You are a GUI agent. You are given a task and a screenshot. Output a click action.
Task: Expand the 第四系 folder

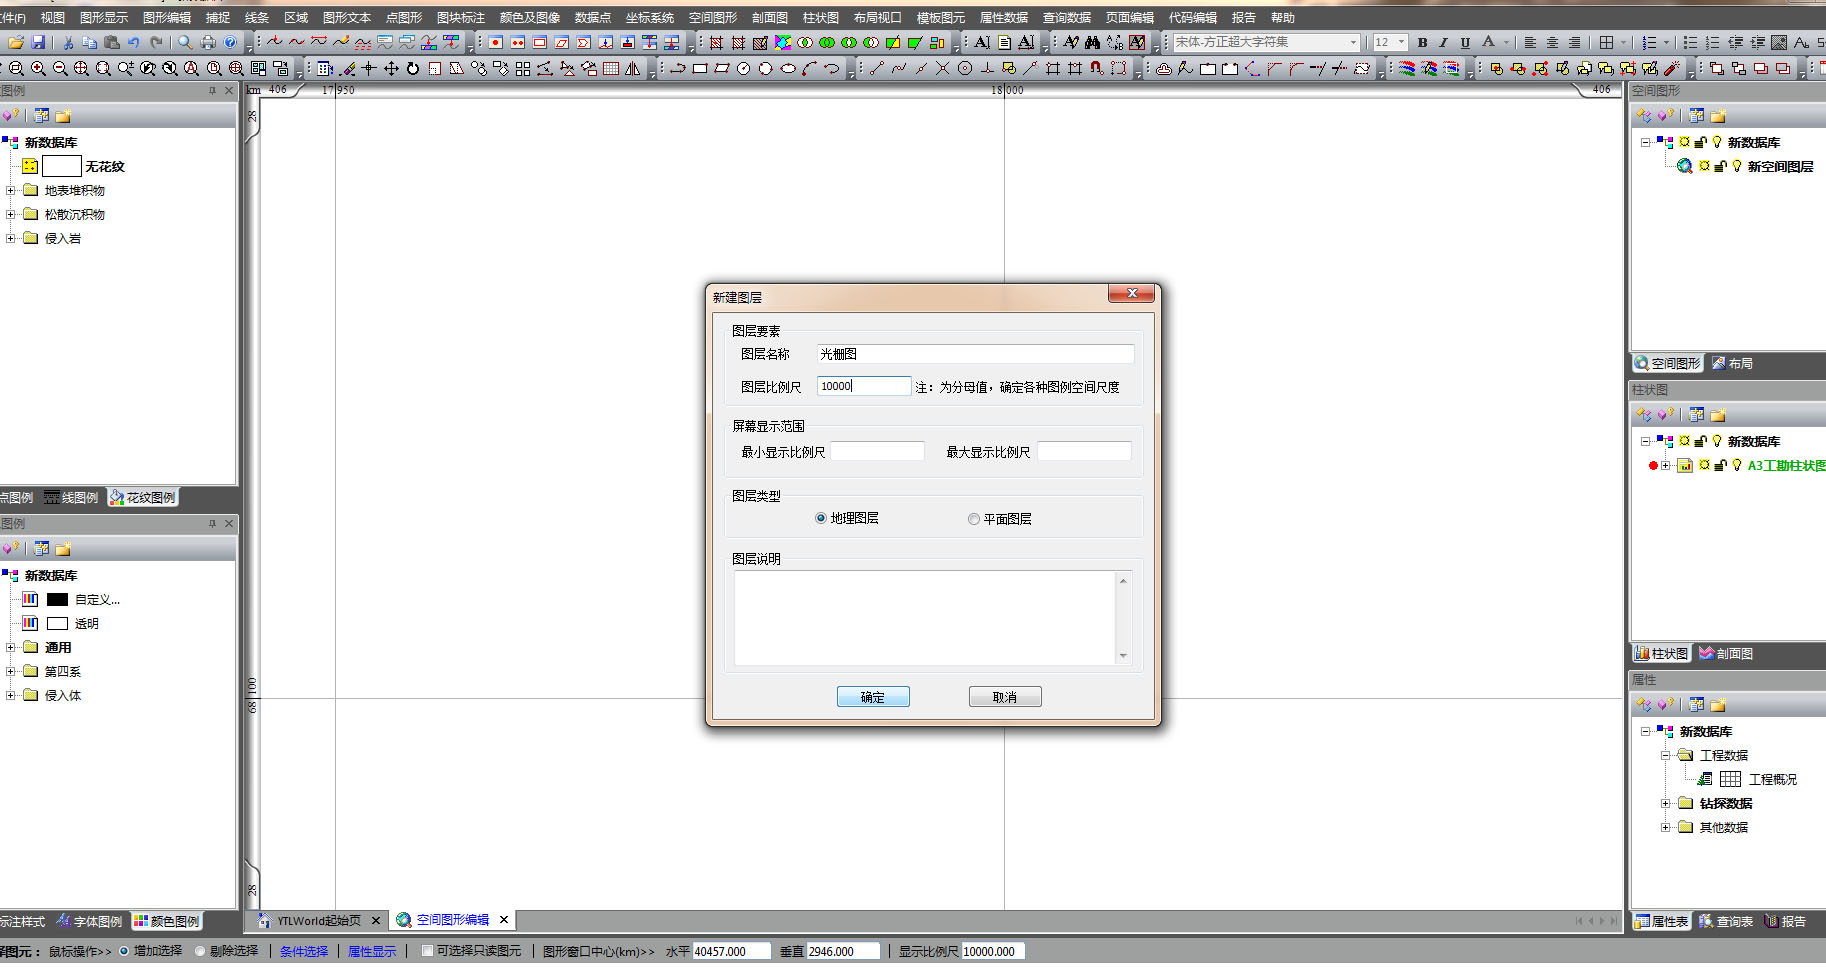tap(10, 671)
